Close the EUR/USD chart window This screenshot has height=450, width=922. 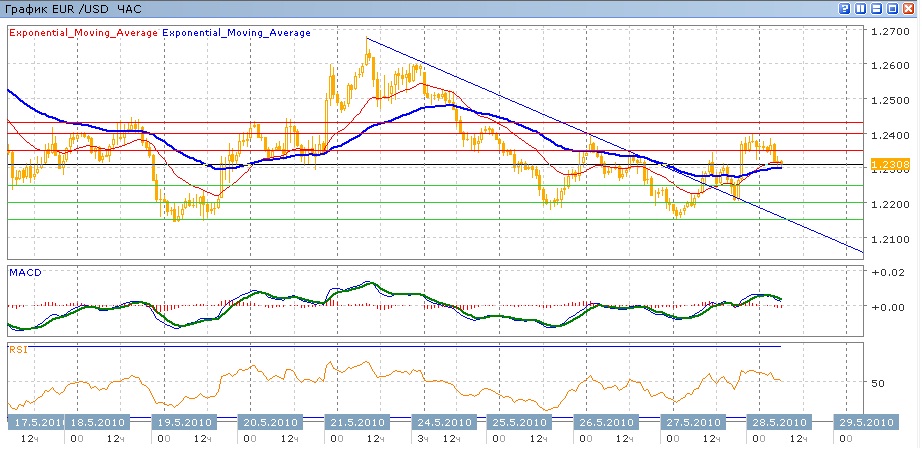pyautogui.click(x=910, y=8)
